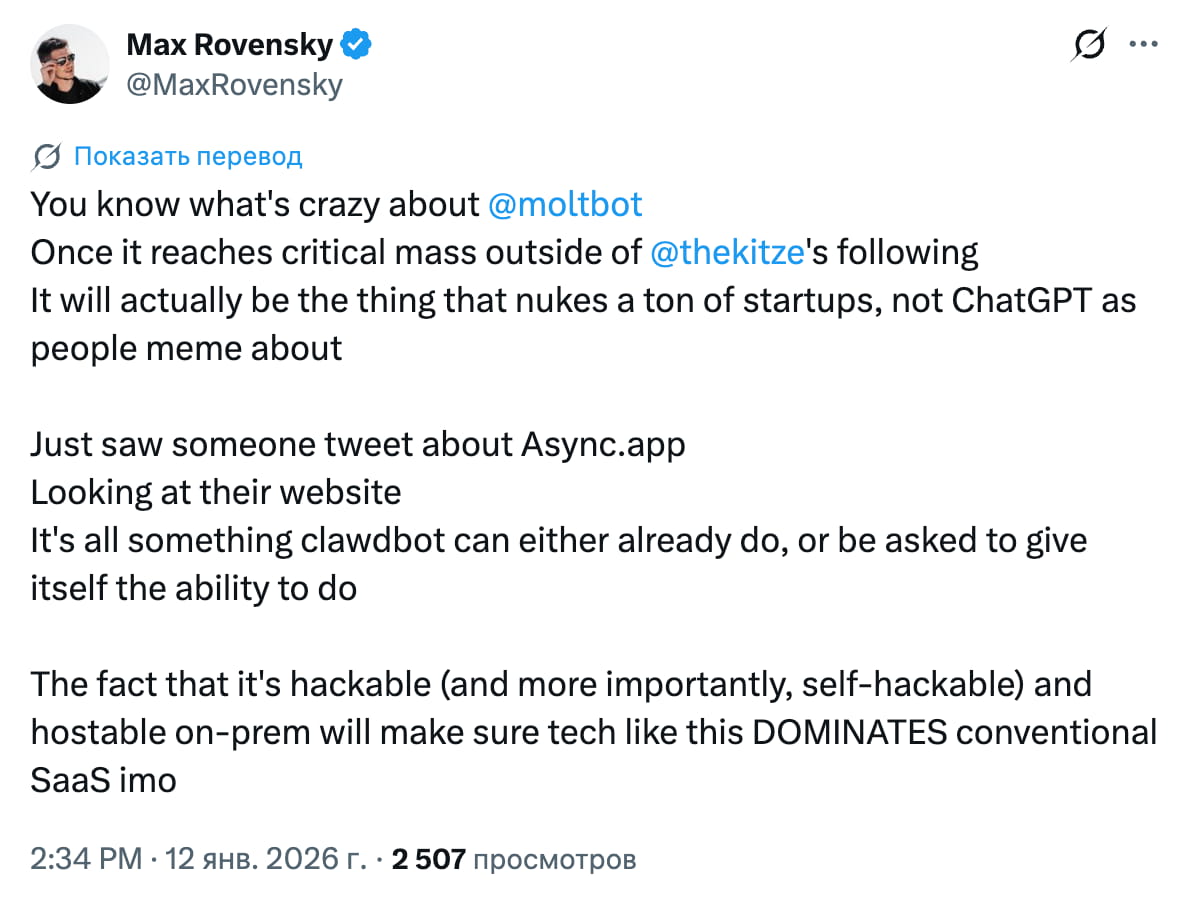The width and height of the screenshot is (1192, 912).
Task: Click the SaaS imo closing text
Action: coord(103,780)
